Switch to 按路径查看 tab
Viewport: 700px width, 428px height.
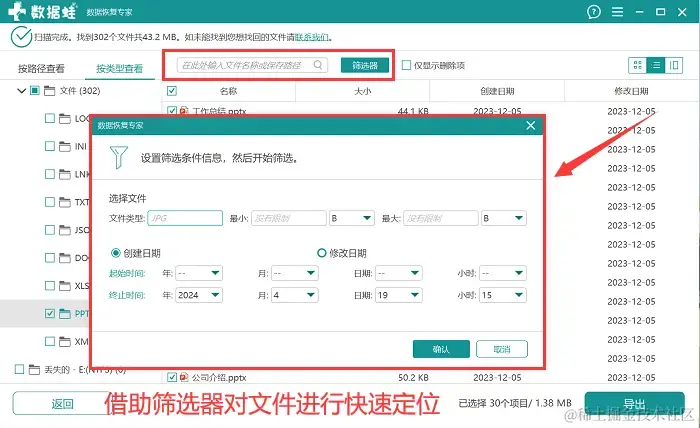coord(41,68)
